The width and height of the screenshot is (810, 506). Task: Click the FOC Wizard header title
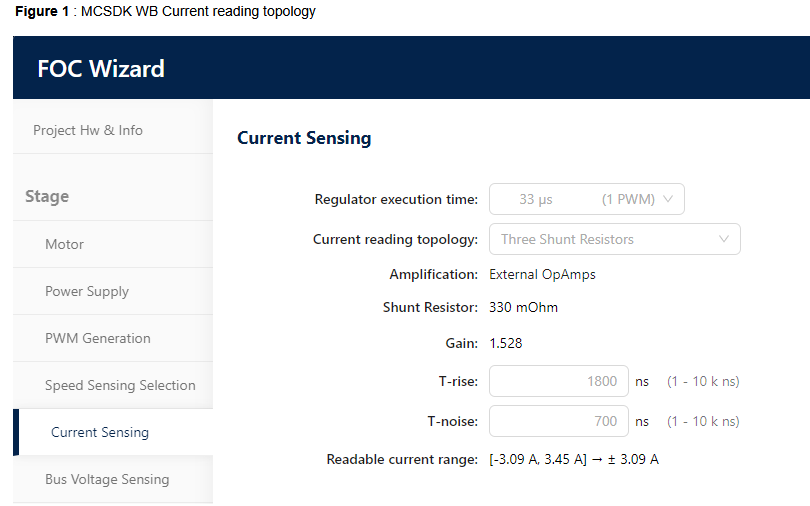101,69
